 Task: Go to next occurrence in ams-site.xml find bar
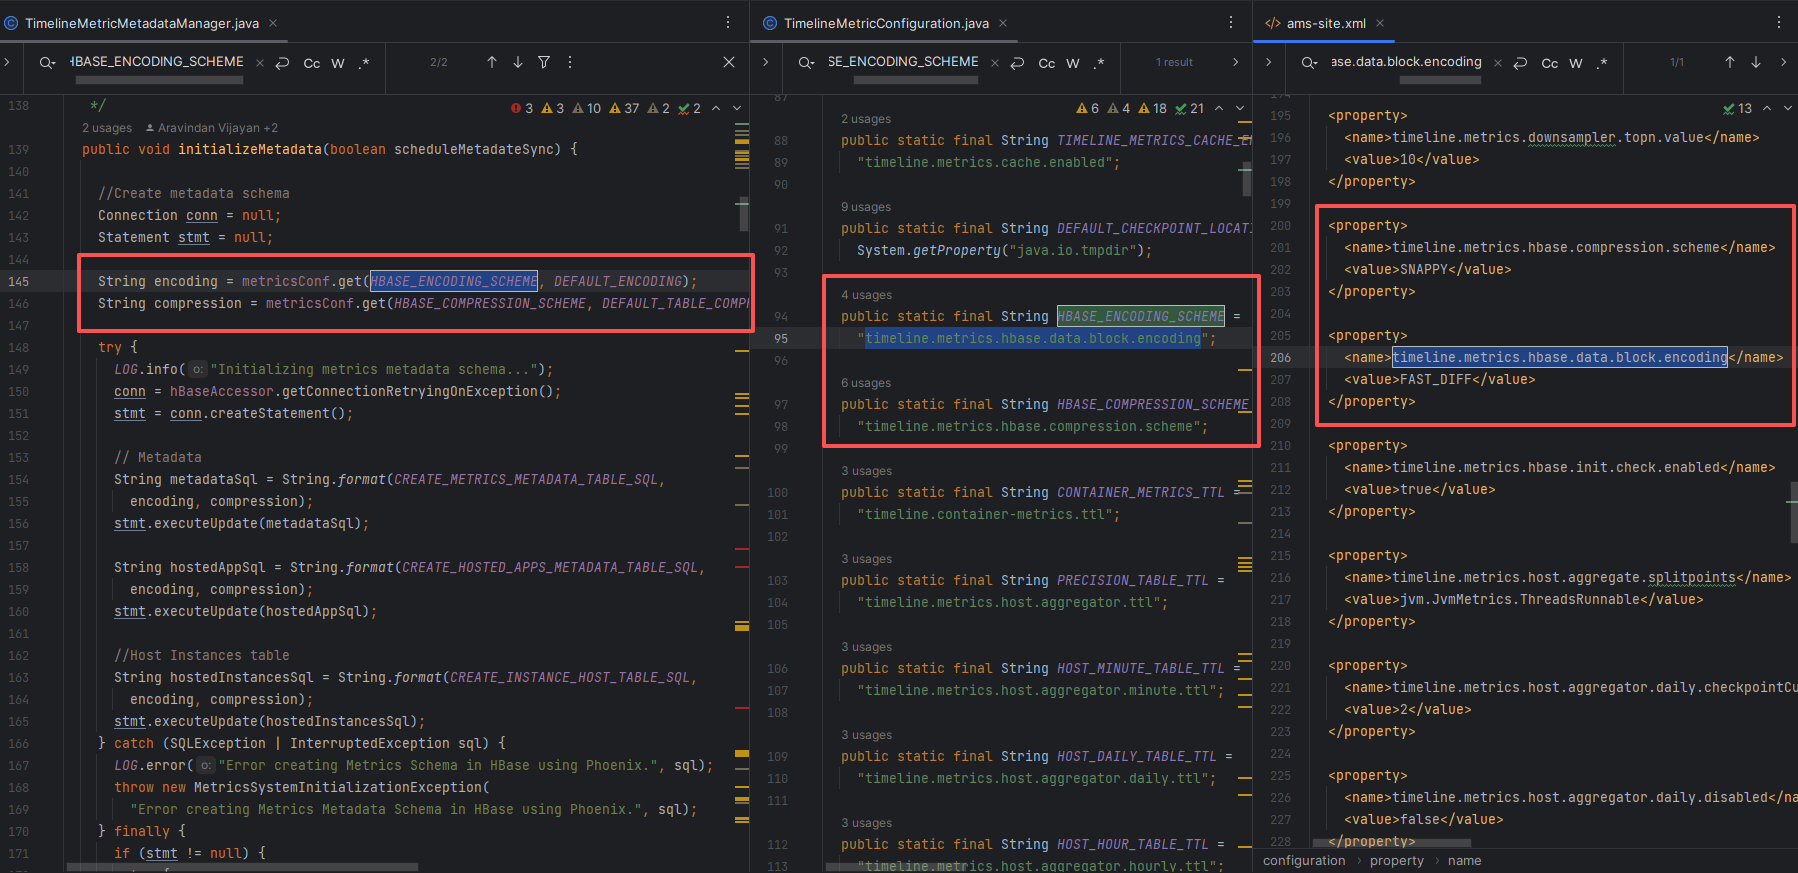[1756, 62]
